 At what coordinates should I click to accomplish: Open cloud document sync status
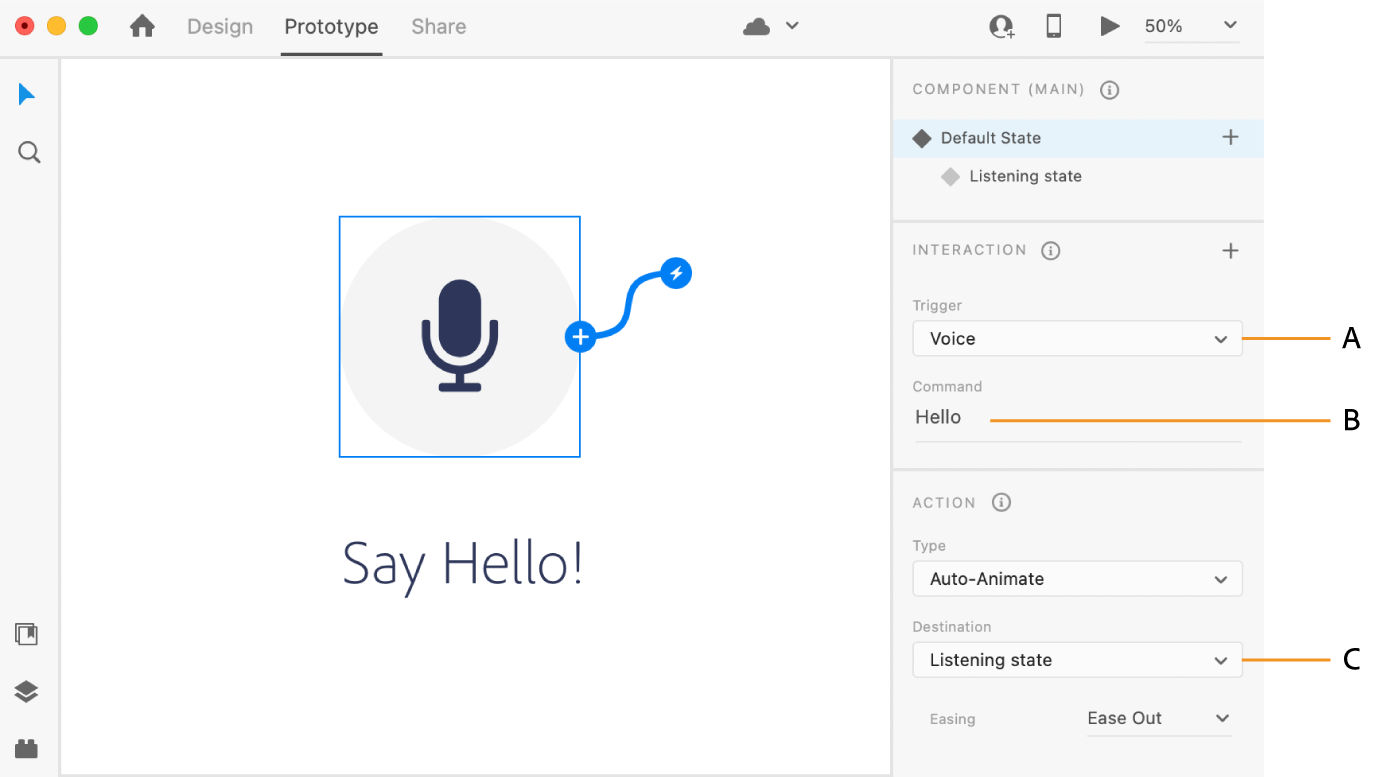(x=758, y=26)
